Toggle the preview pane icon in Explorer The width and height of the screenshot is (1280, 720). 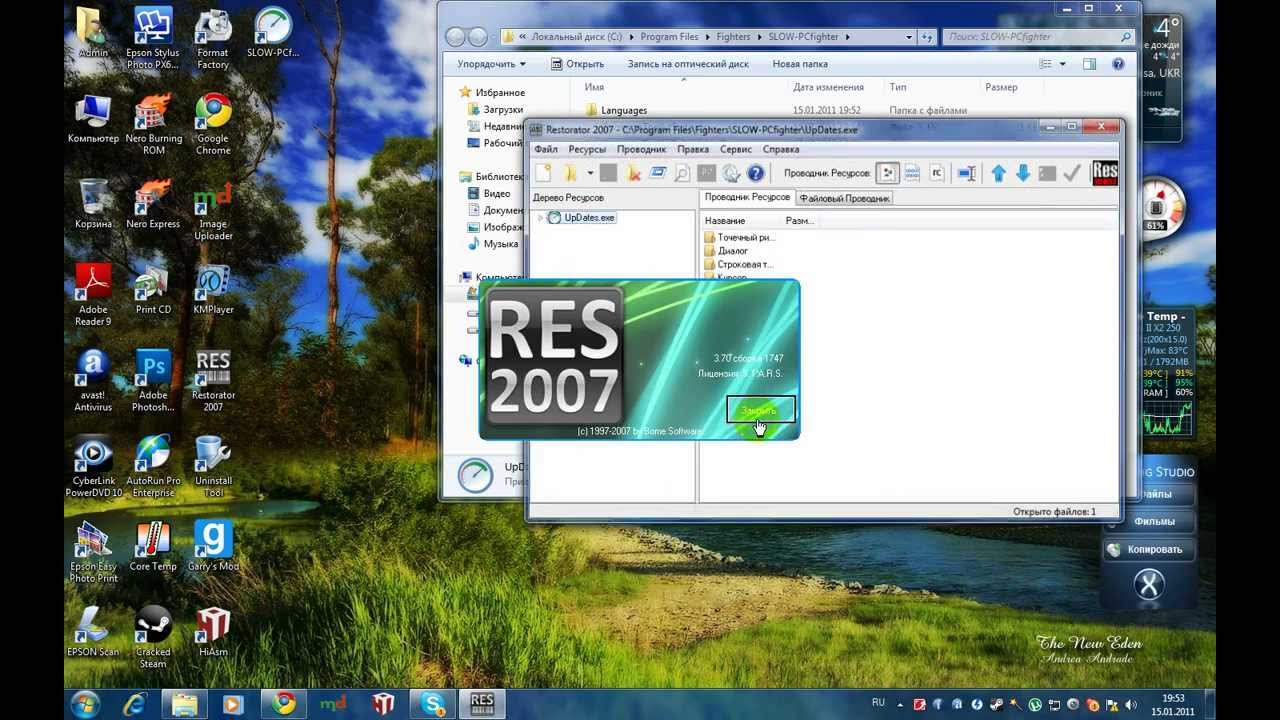(x=1089, y=64)
